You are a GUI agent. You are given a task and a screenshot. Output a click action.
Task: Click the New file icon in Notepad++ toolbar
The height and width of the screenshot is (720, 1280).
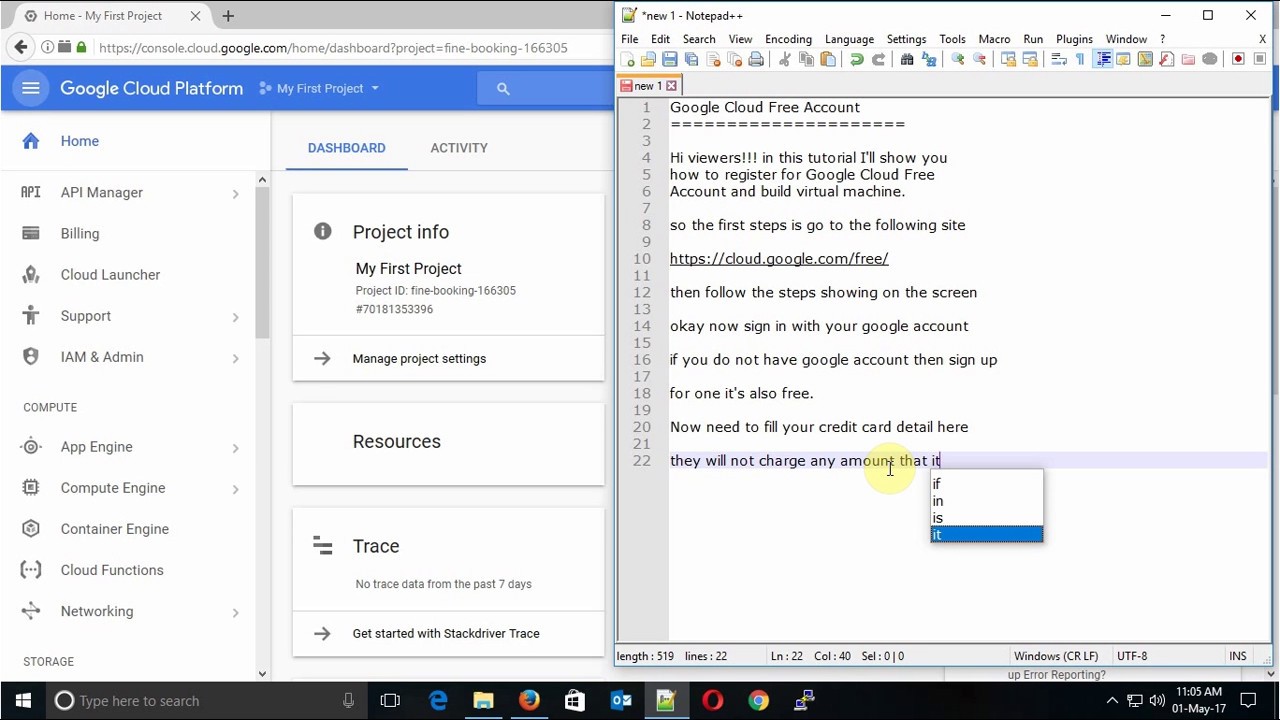(x=628, y=60)
